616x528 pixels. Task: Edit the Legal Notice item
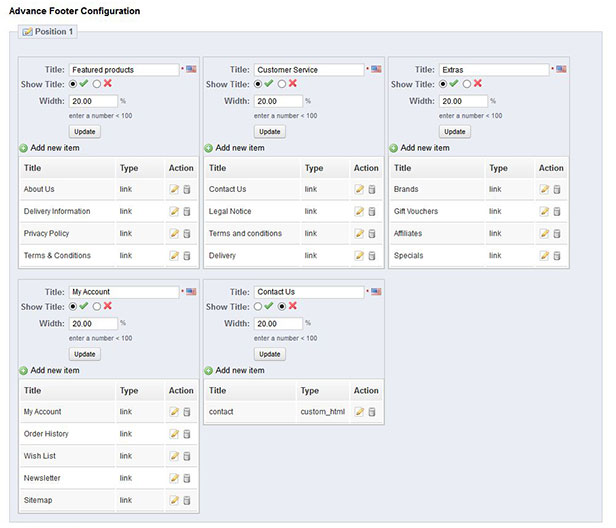point(359,211)
